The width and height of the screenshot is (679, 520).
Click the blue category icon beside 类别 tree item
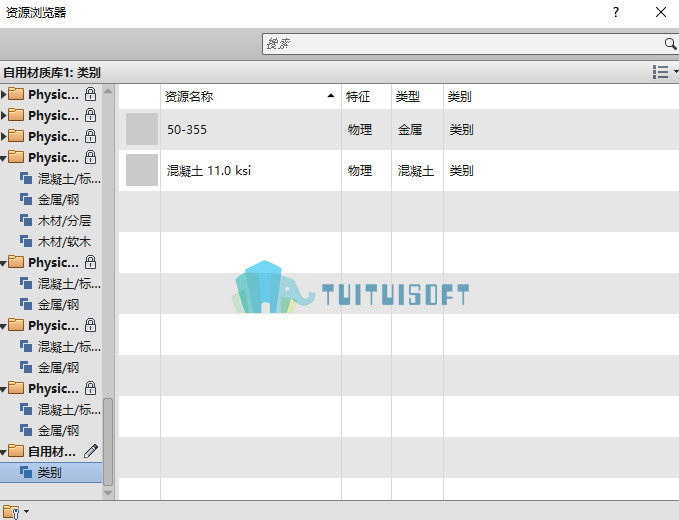(x=26, y=472)
